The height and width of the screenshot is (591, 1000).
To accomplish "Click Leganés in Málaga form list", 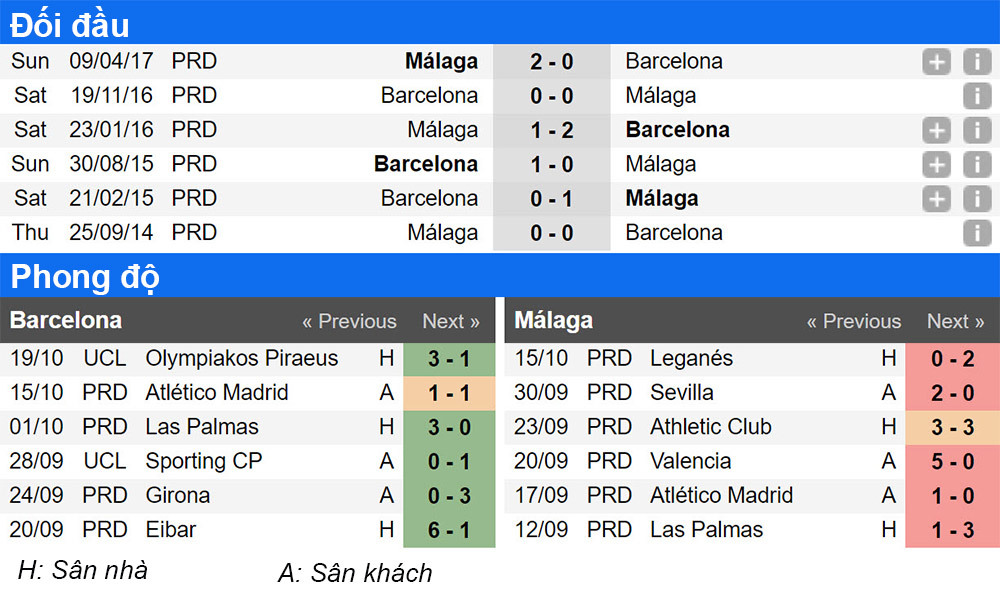I will [691, 358].
